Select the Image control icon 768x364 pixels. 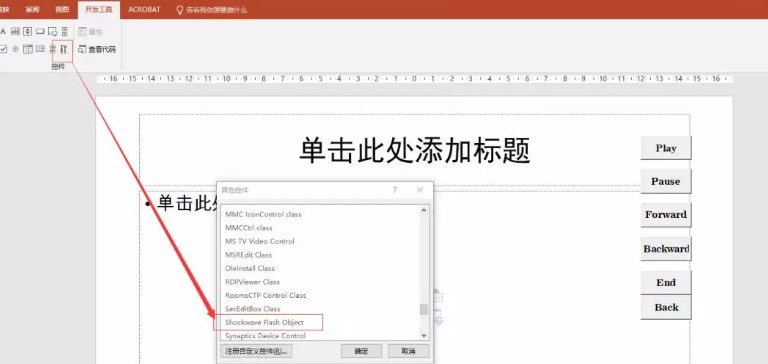tap(52, 32)
